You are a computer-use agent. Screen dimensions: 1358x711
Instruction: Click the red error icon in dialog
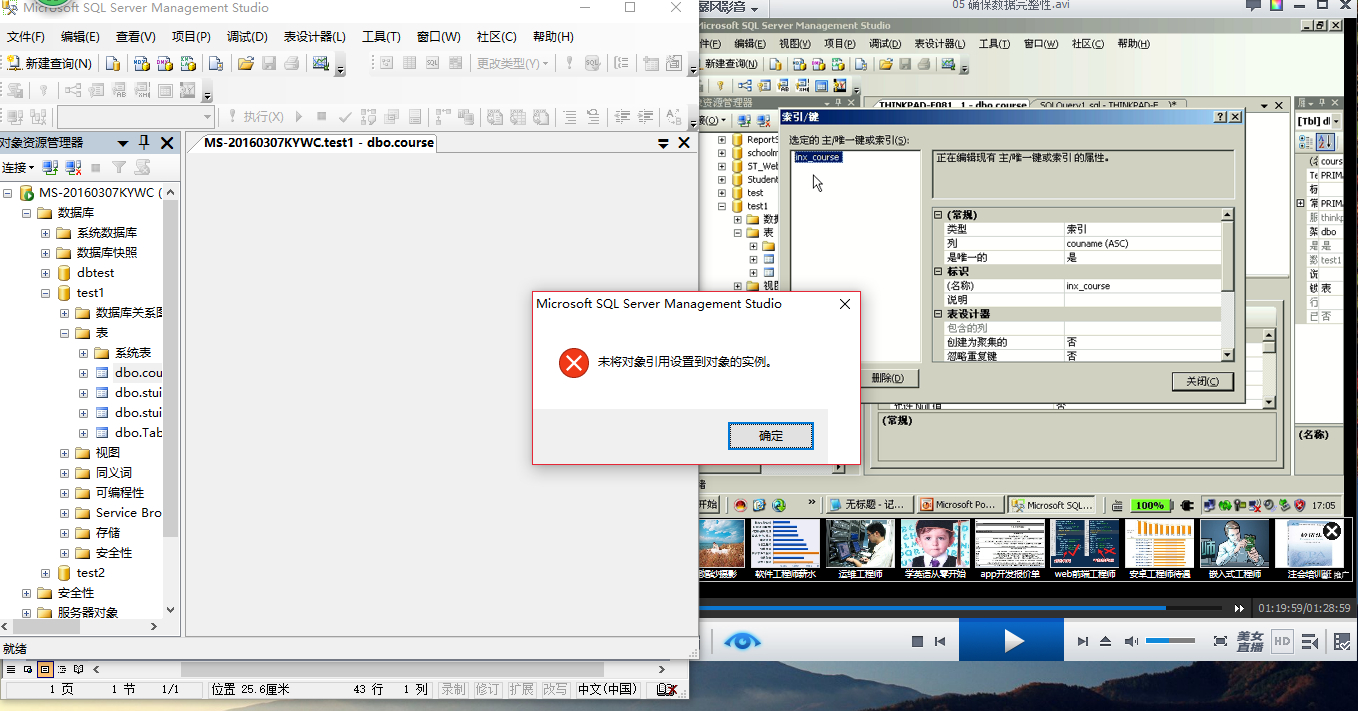pyautogui.click(x=574, y=362)
